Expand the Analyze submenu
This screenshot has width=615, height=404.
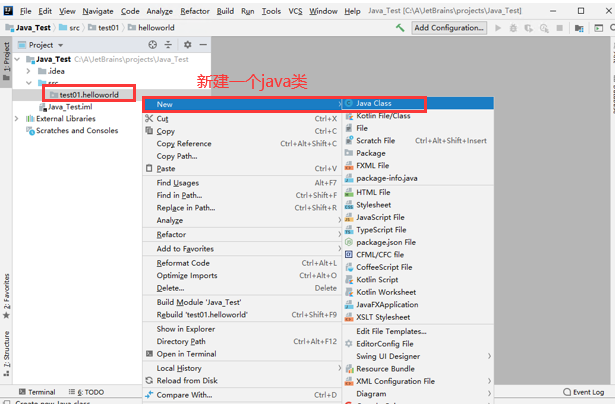click(242, 220)
